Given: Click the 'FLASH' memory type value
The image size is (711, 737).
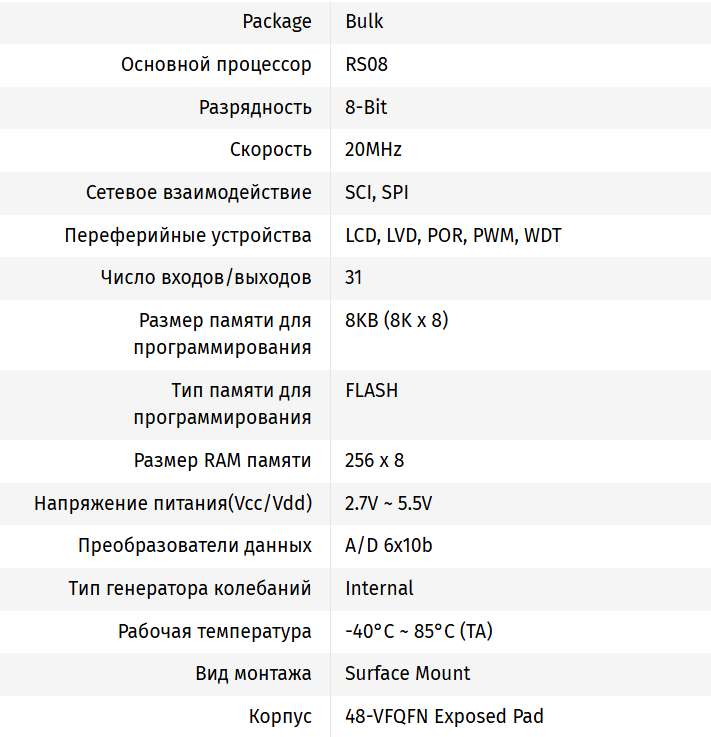Looking at the screenshot, I should (371, 390).
